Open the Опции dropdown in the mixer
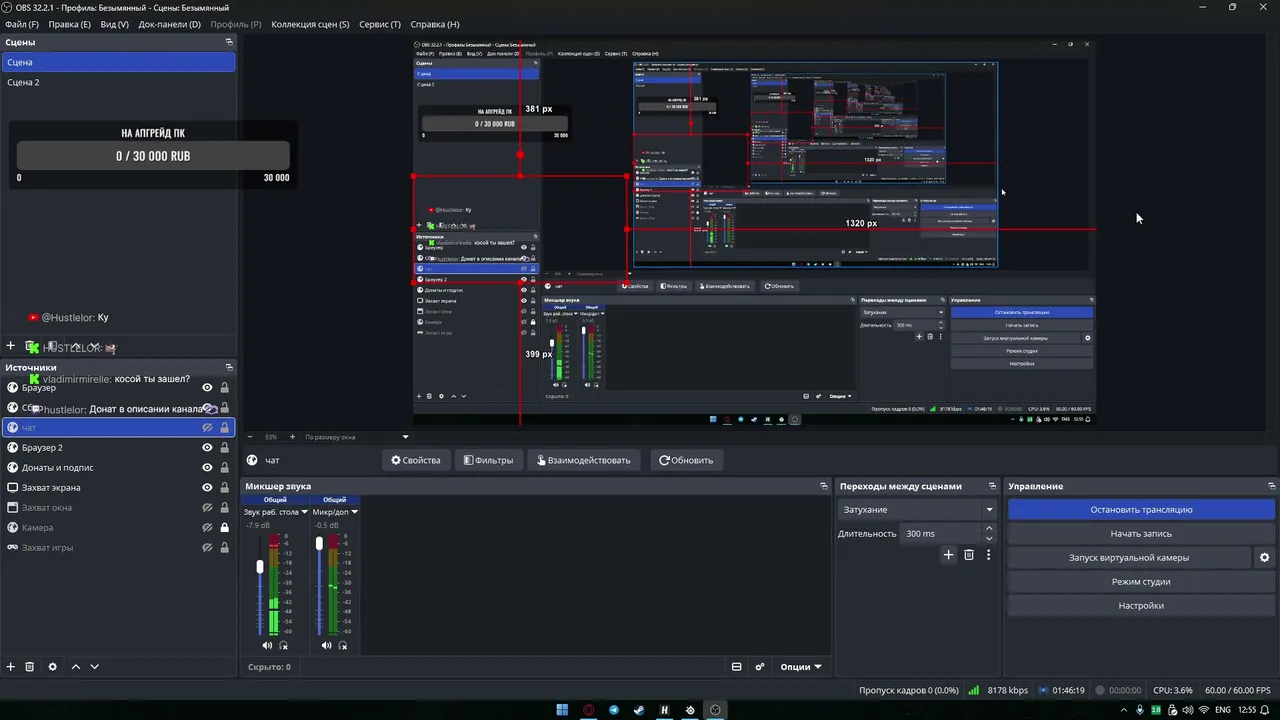 tap(801, 667)
